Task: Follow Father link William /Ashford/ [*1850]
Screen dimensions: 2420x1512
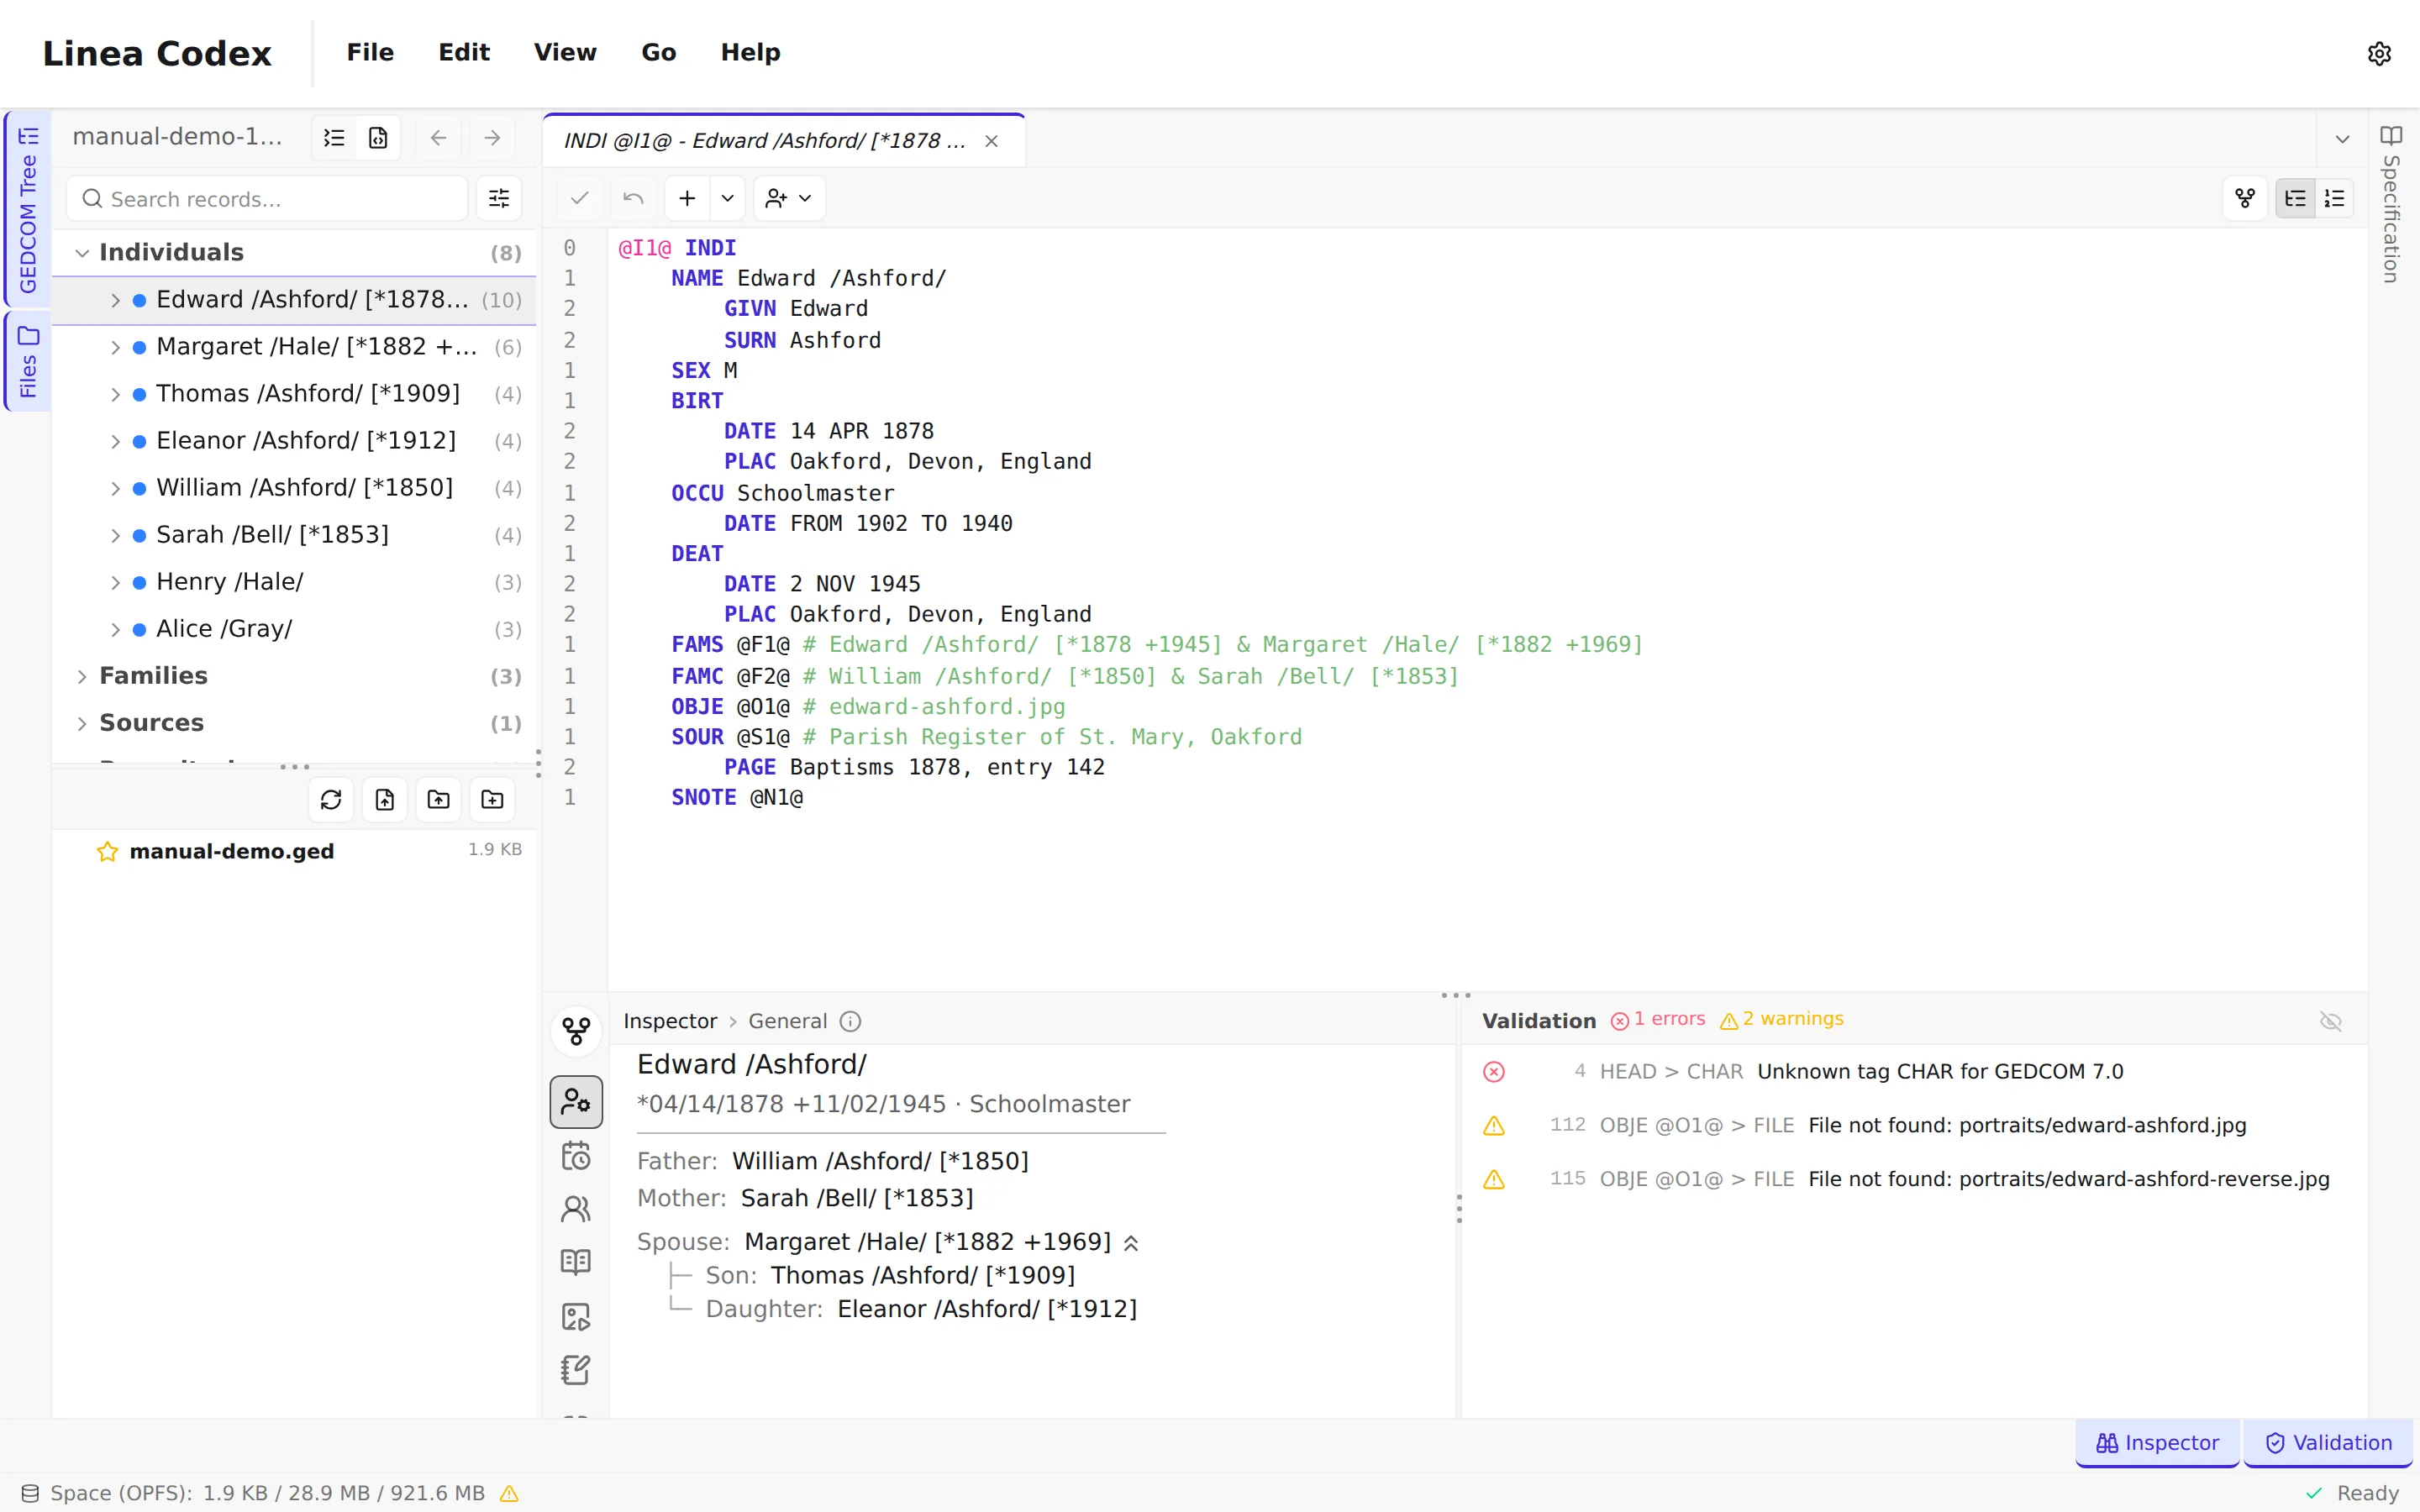Action: (x=880, y=1161)
